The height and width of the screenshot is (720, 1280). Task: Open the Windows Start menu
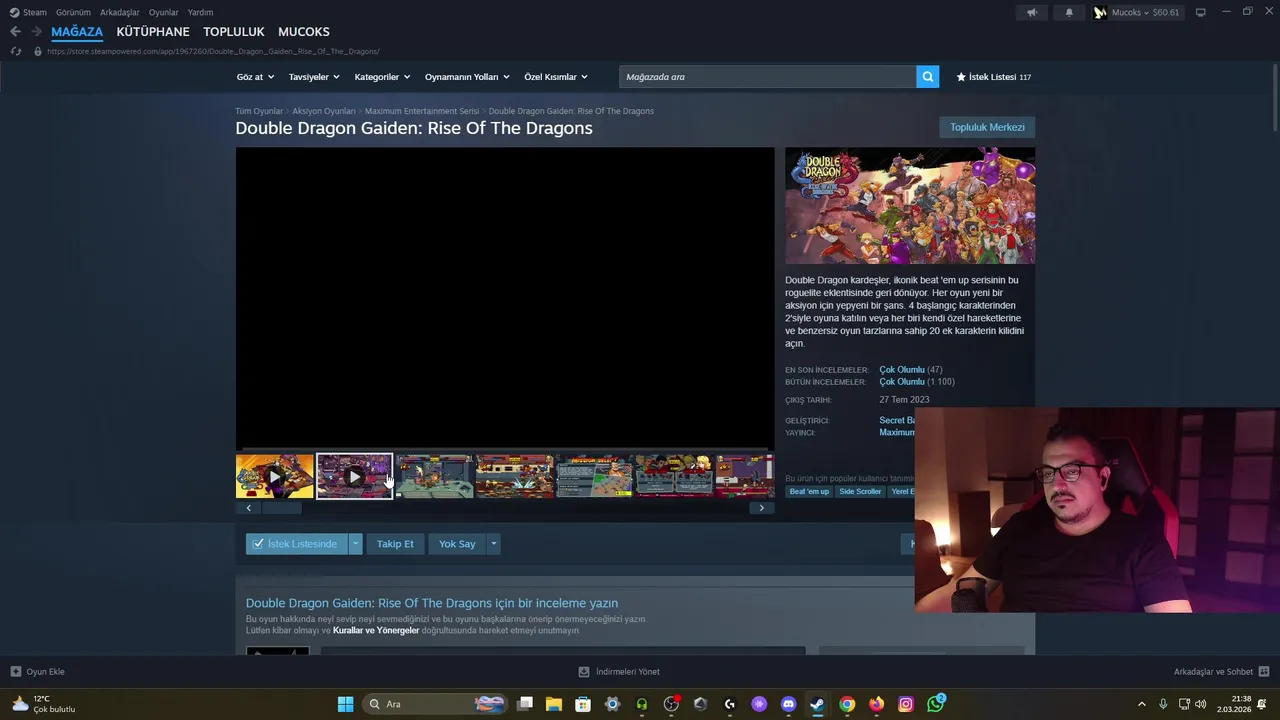point(345,704)
